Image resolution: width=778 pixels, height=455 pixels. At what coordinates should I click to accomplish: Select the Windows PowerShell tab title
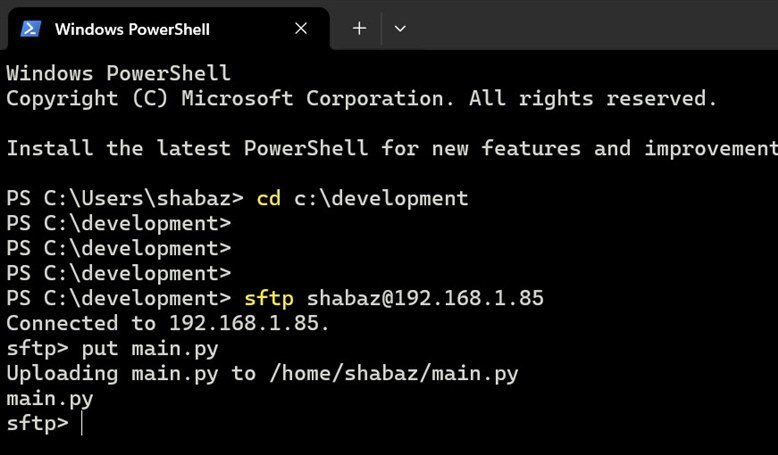coord(132,29)
